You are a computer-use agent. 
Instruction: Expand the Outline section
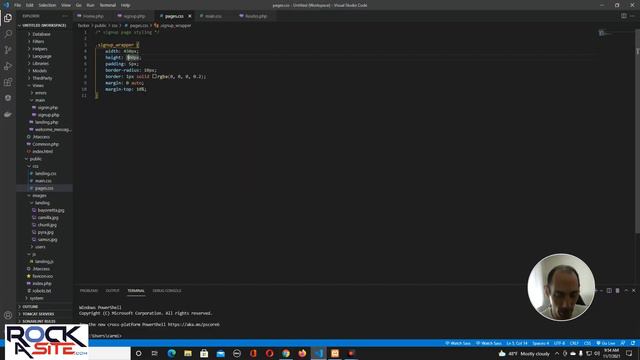[x=30, y=307]
